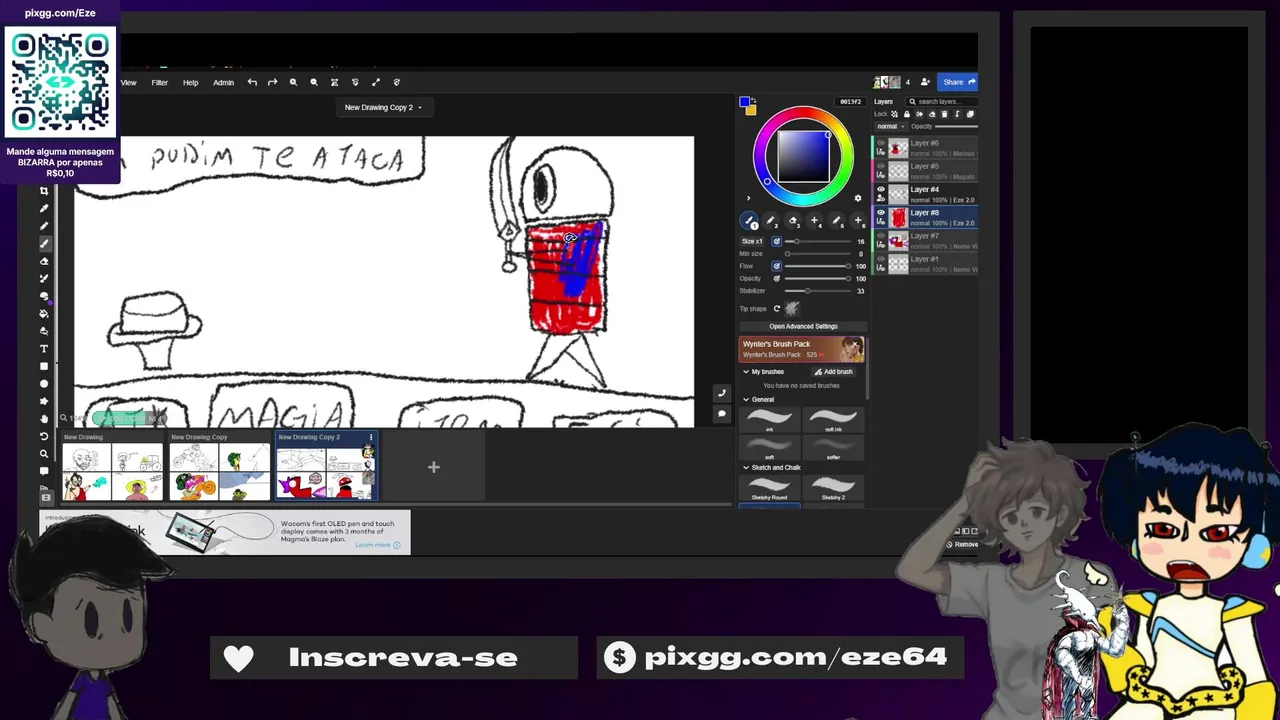Toggle visibility of Layer #8
Viewport: 1280px width, 720px height.
[881, 212]
